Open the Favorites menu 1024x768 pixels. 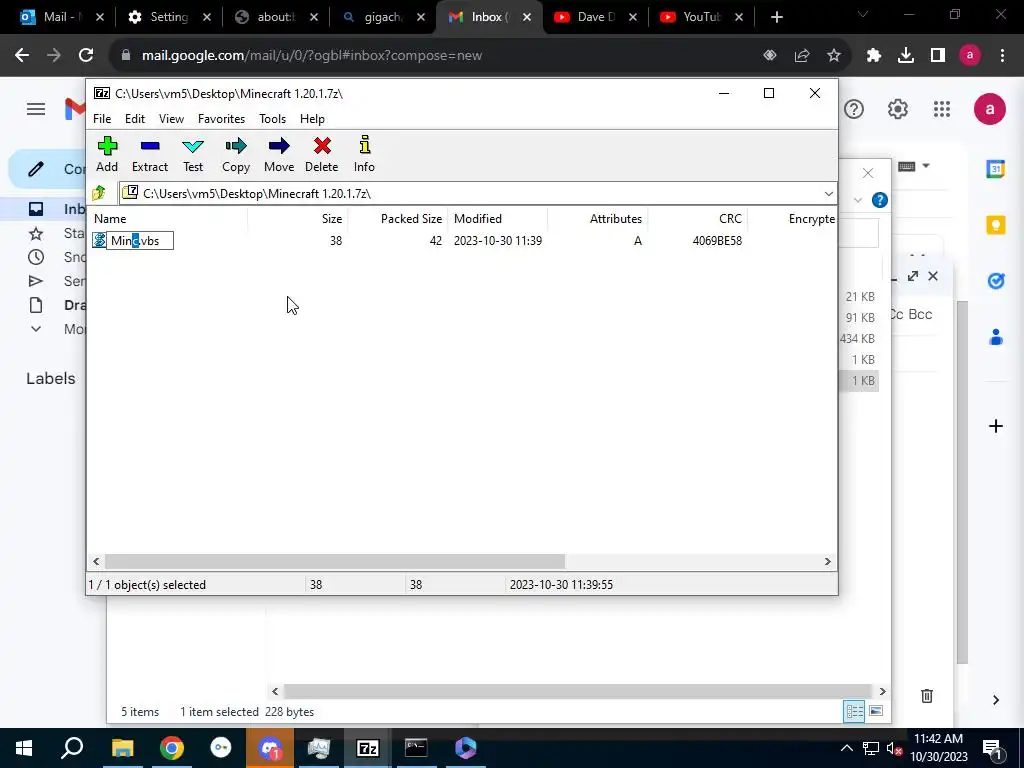(221, 119)
